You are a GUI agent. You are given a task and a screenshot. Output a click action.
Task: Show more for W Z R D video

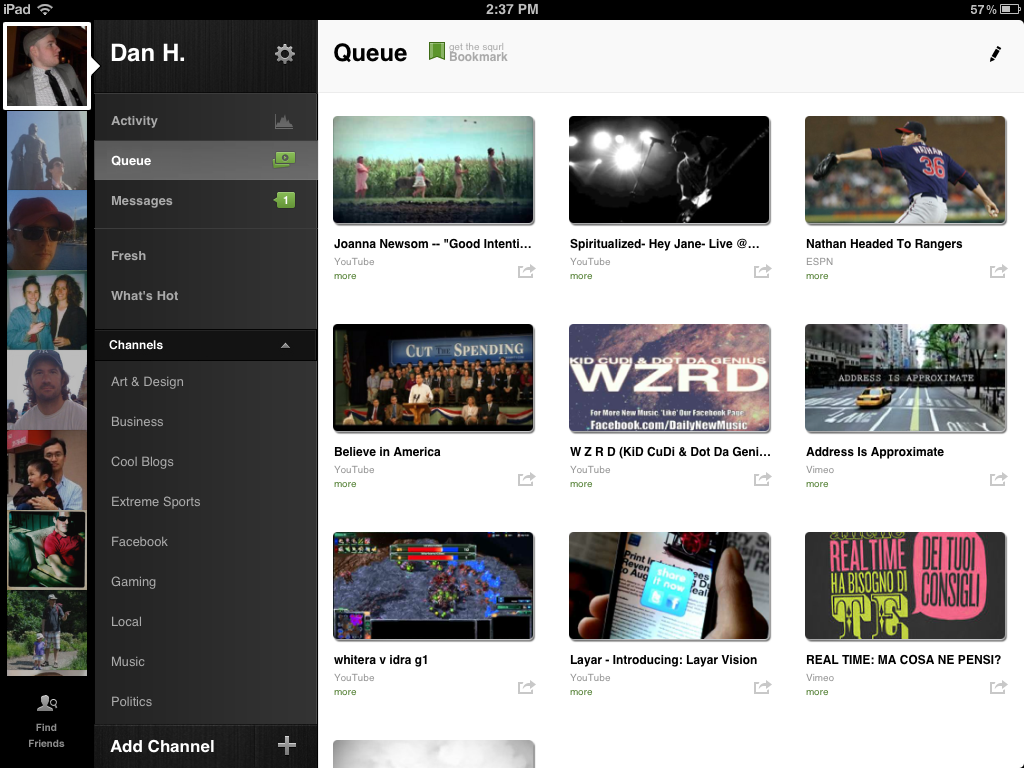pos(581,484)
